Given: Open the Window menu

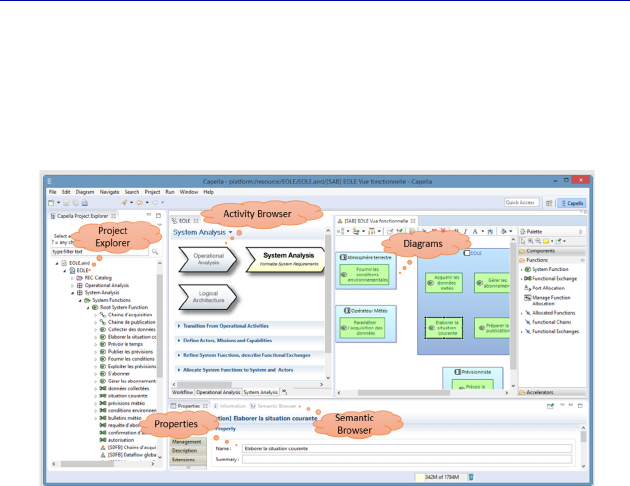Looking at the screenshot, I should [x=188, y=192].
